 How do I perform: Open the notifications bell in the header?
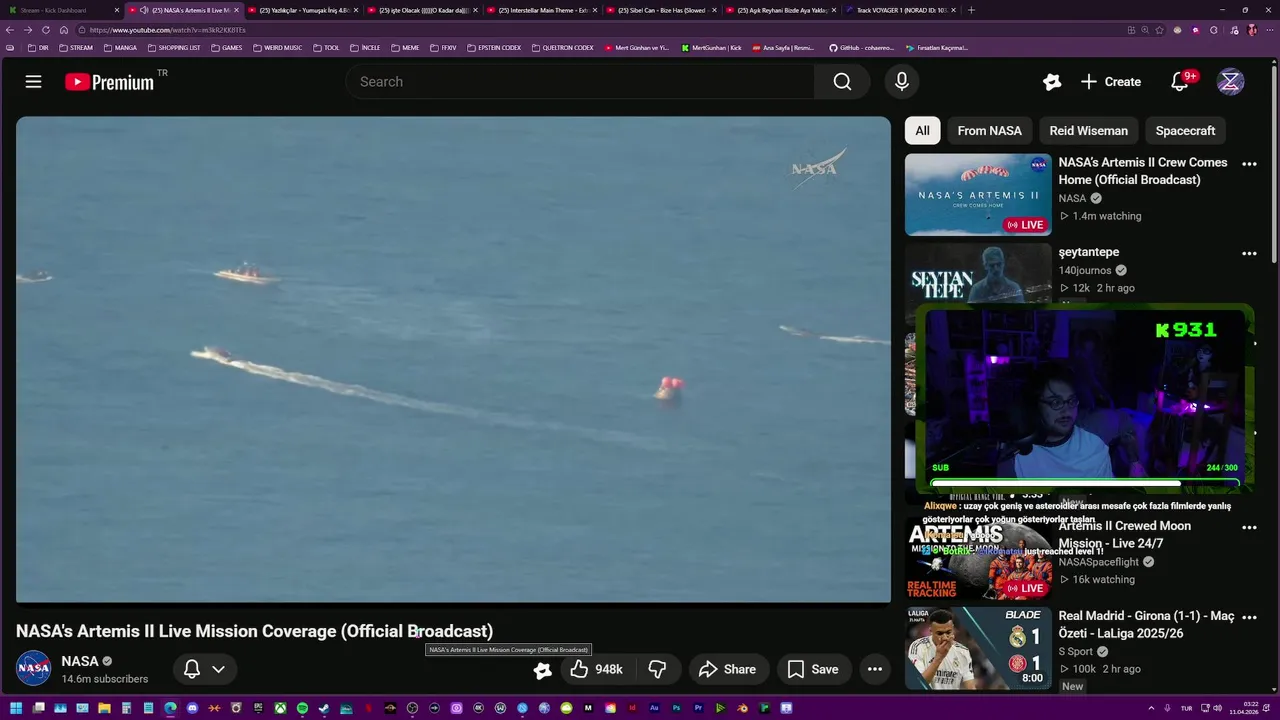coord(1180,82)
